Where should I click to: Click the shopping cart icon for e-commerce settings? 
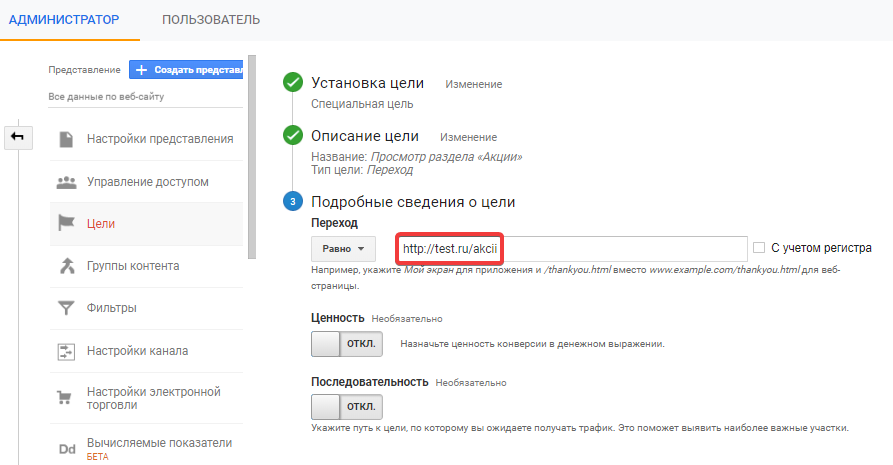click(64, 397)
